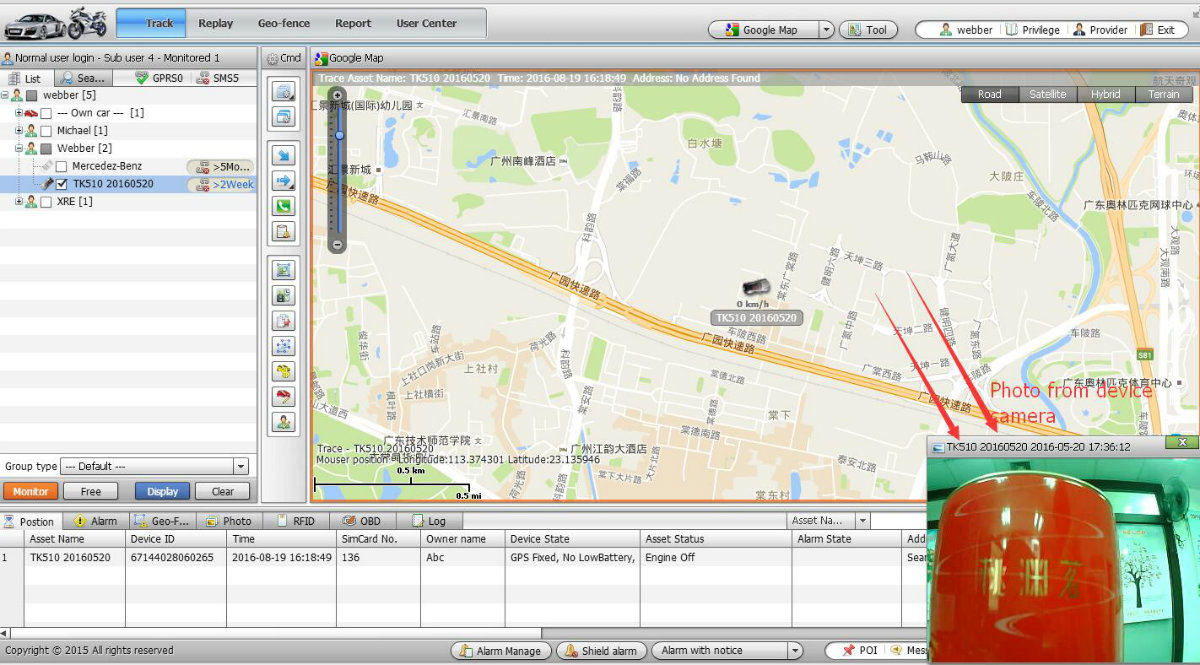Switch to the Replay tab

(x=216, y=23)
